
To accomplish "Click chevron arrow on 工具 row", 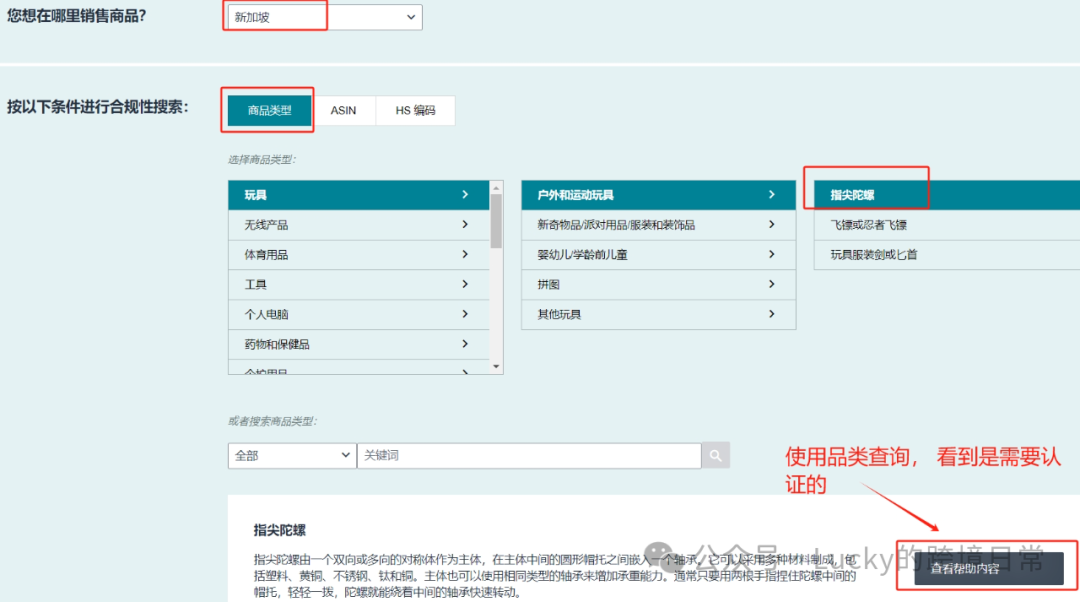I will click(x=465, y=284).
